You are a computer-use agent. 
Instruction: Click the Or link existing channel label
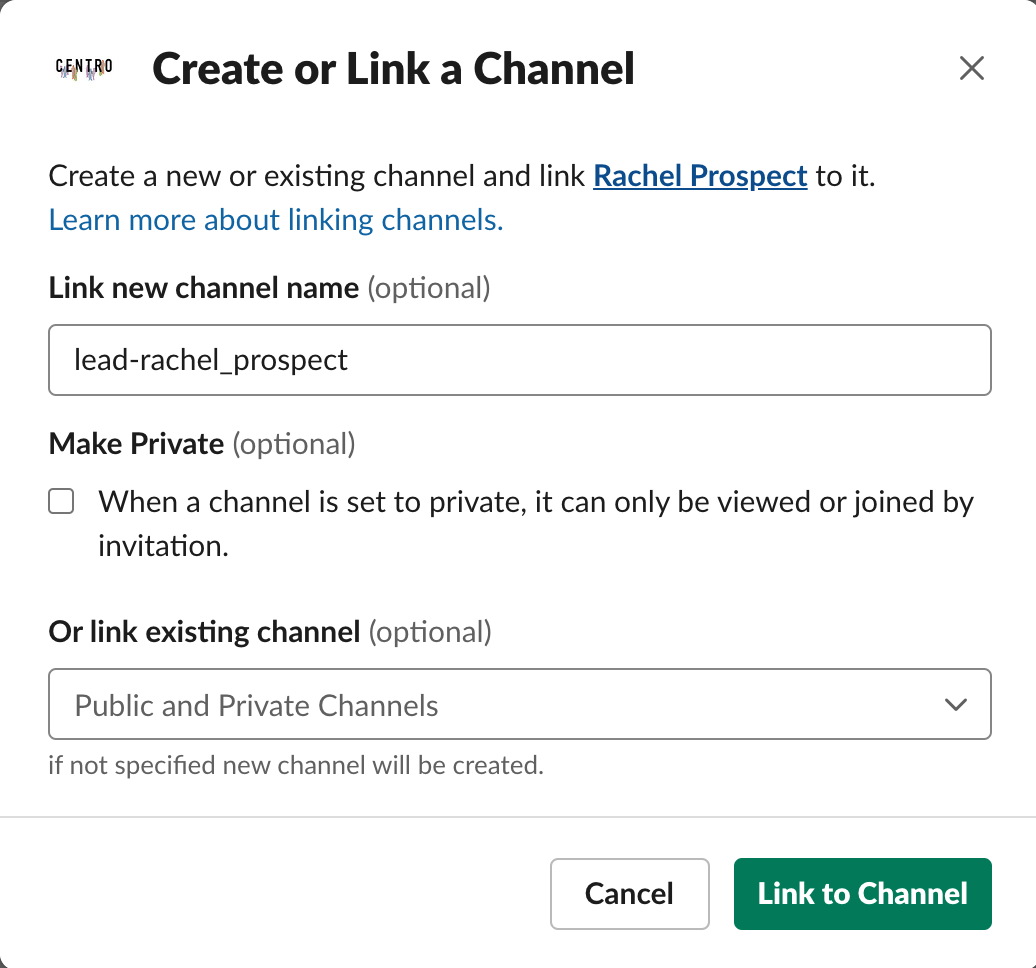[x=204, y=632]
